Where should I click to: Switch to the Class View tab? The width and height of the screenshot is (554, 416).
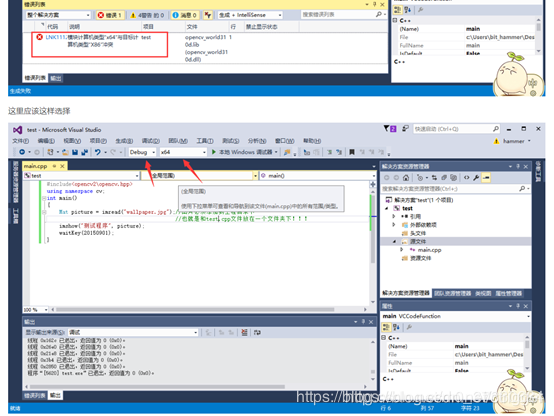tap(483, 293)
